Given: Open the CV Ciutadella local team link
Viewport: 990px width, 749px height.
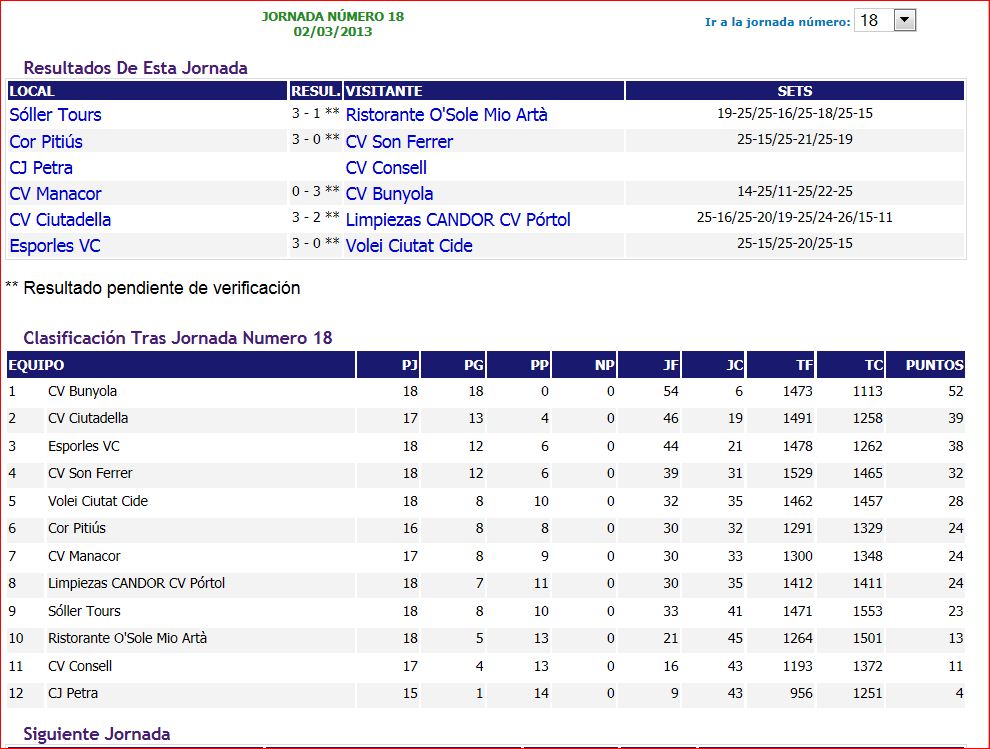Looking at the screenshot, I should (60, 220).
